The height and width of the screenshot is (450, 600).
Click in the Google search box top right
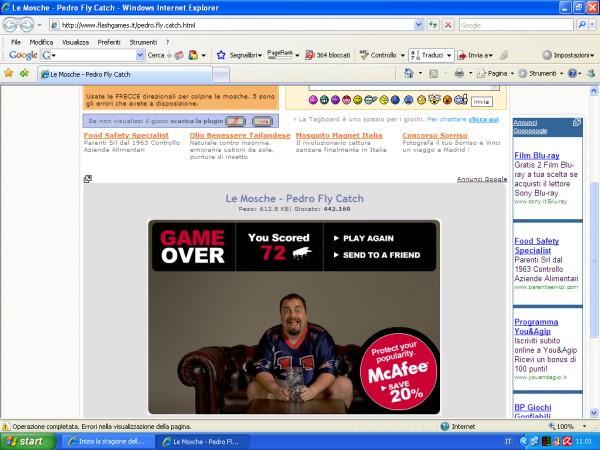[x=516, y=25]
